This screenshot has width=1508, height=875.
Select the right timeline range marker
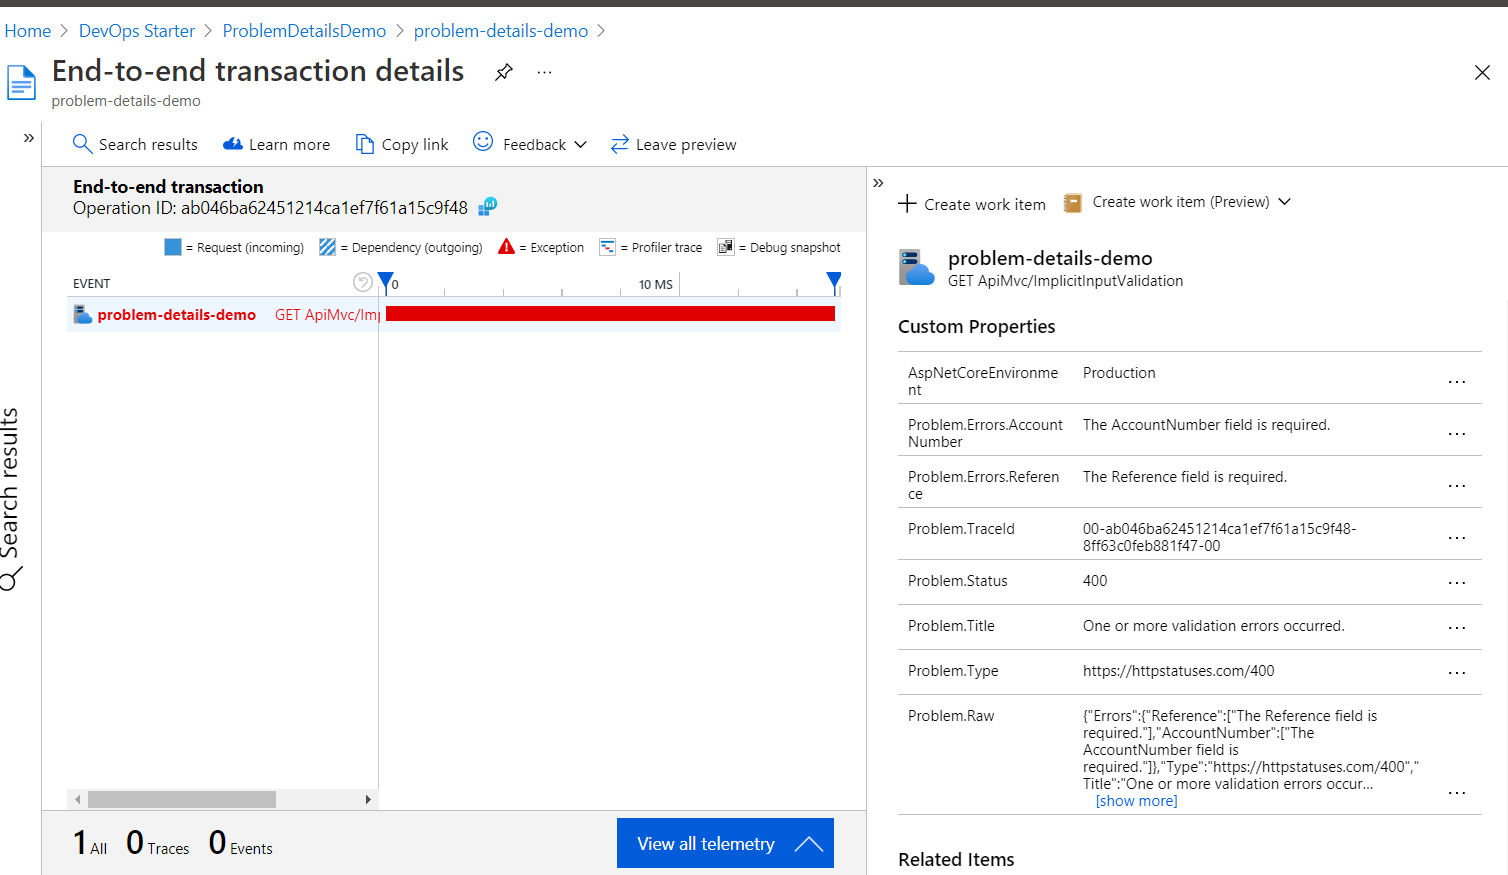coord(834,284)
